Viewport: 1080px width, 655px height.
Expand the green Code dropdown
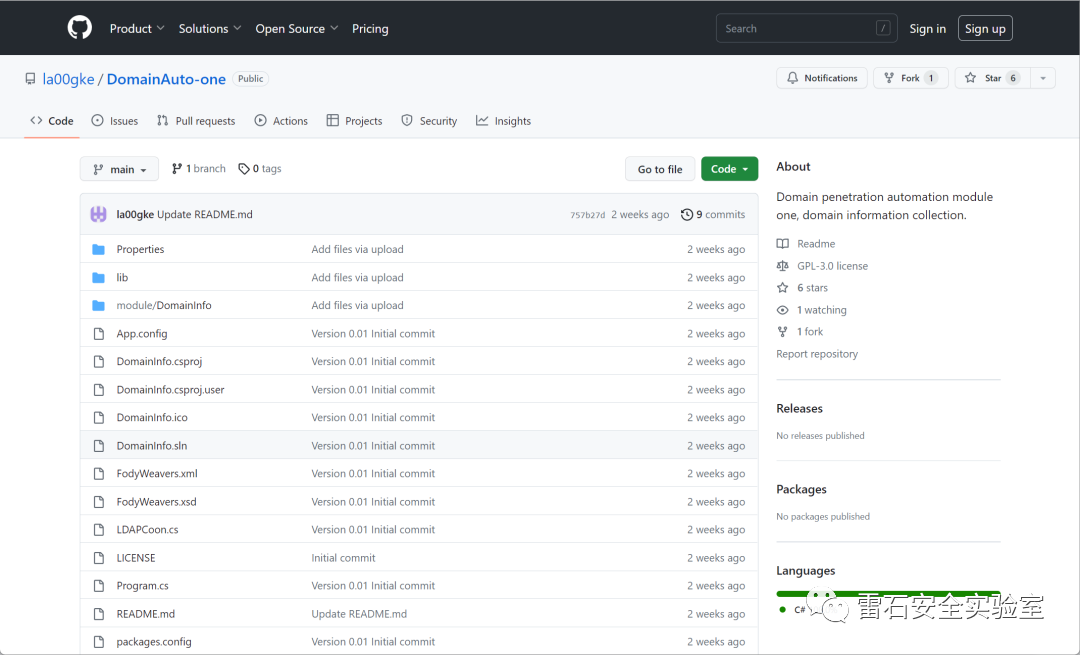pos(729,169)
